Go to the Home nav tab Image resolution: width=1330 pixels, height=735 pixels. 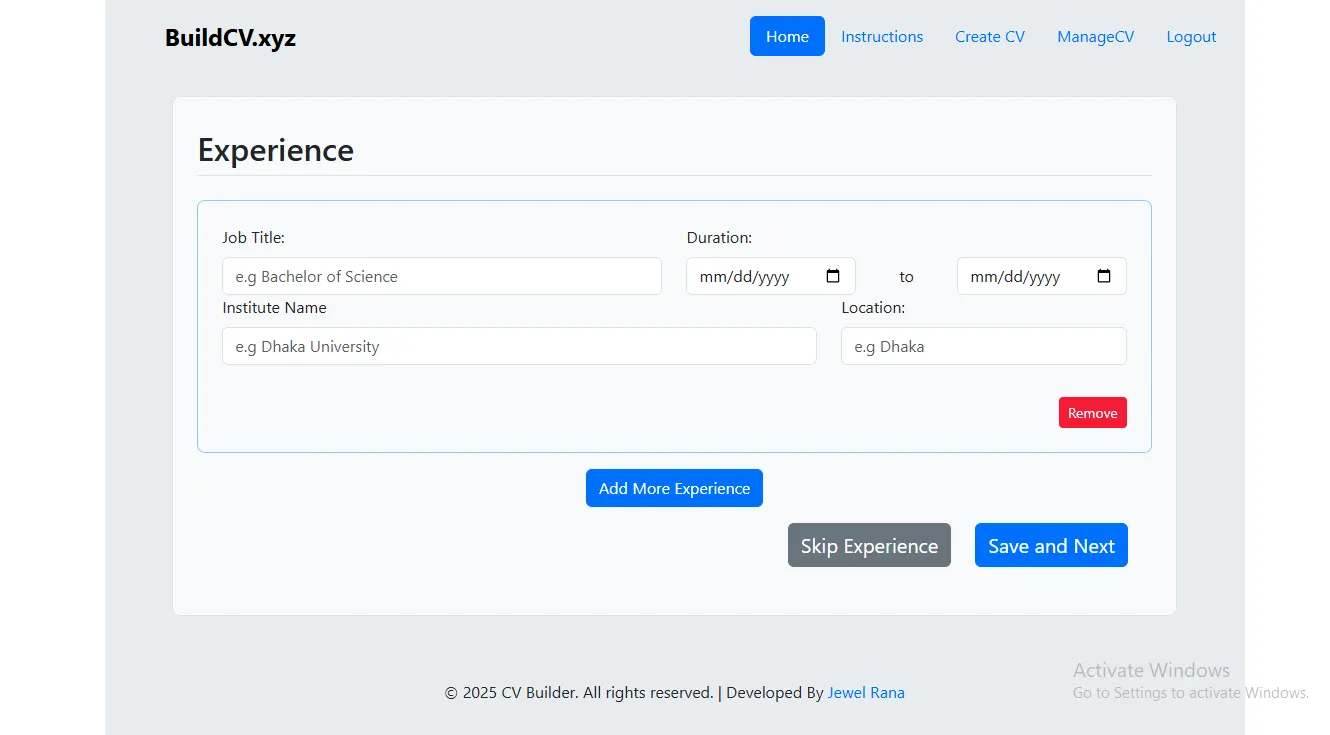point(787,37)
